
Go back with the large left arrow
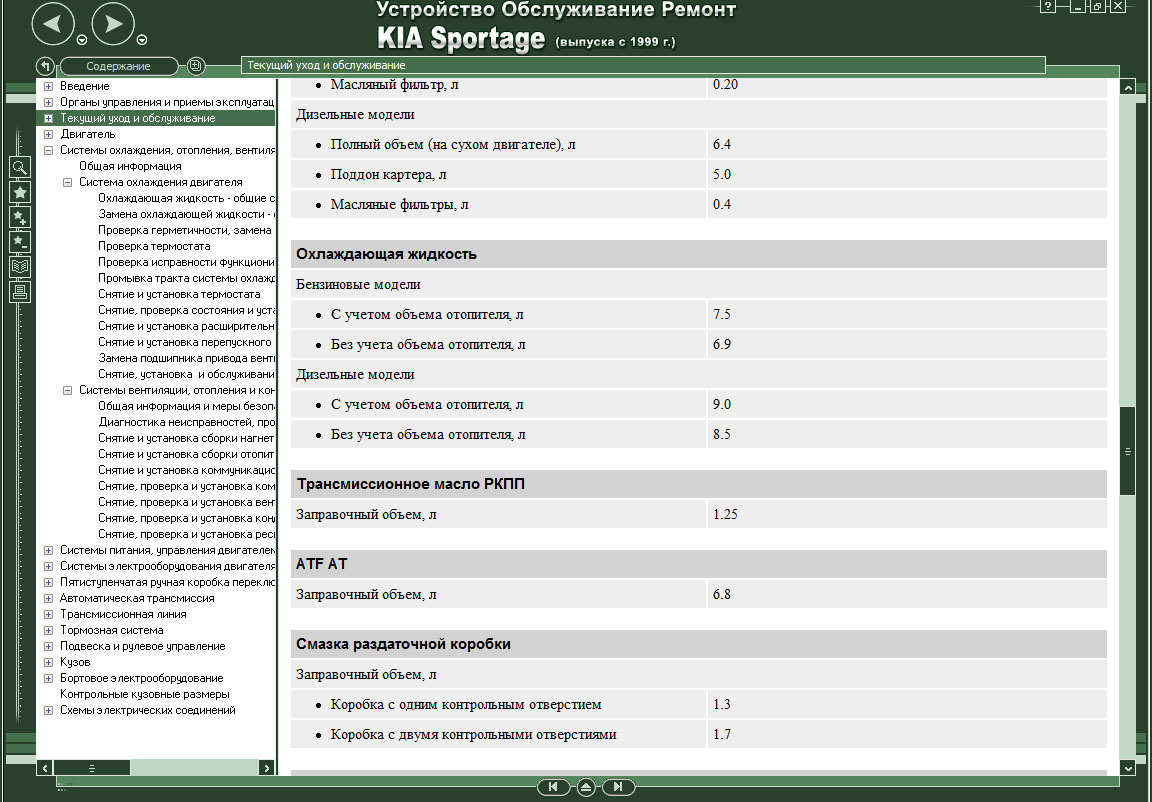click(x=53, y=24)
